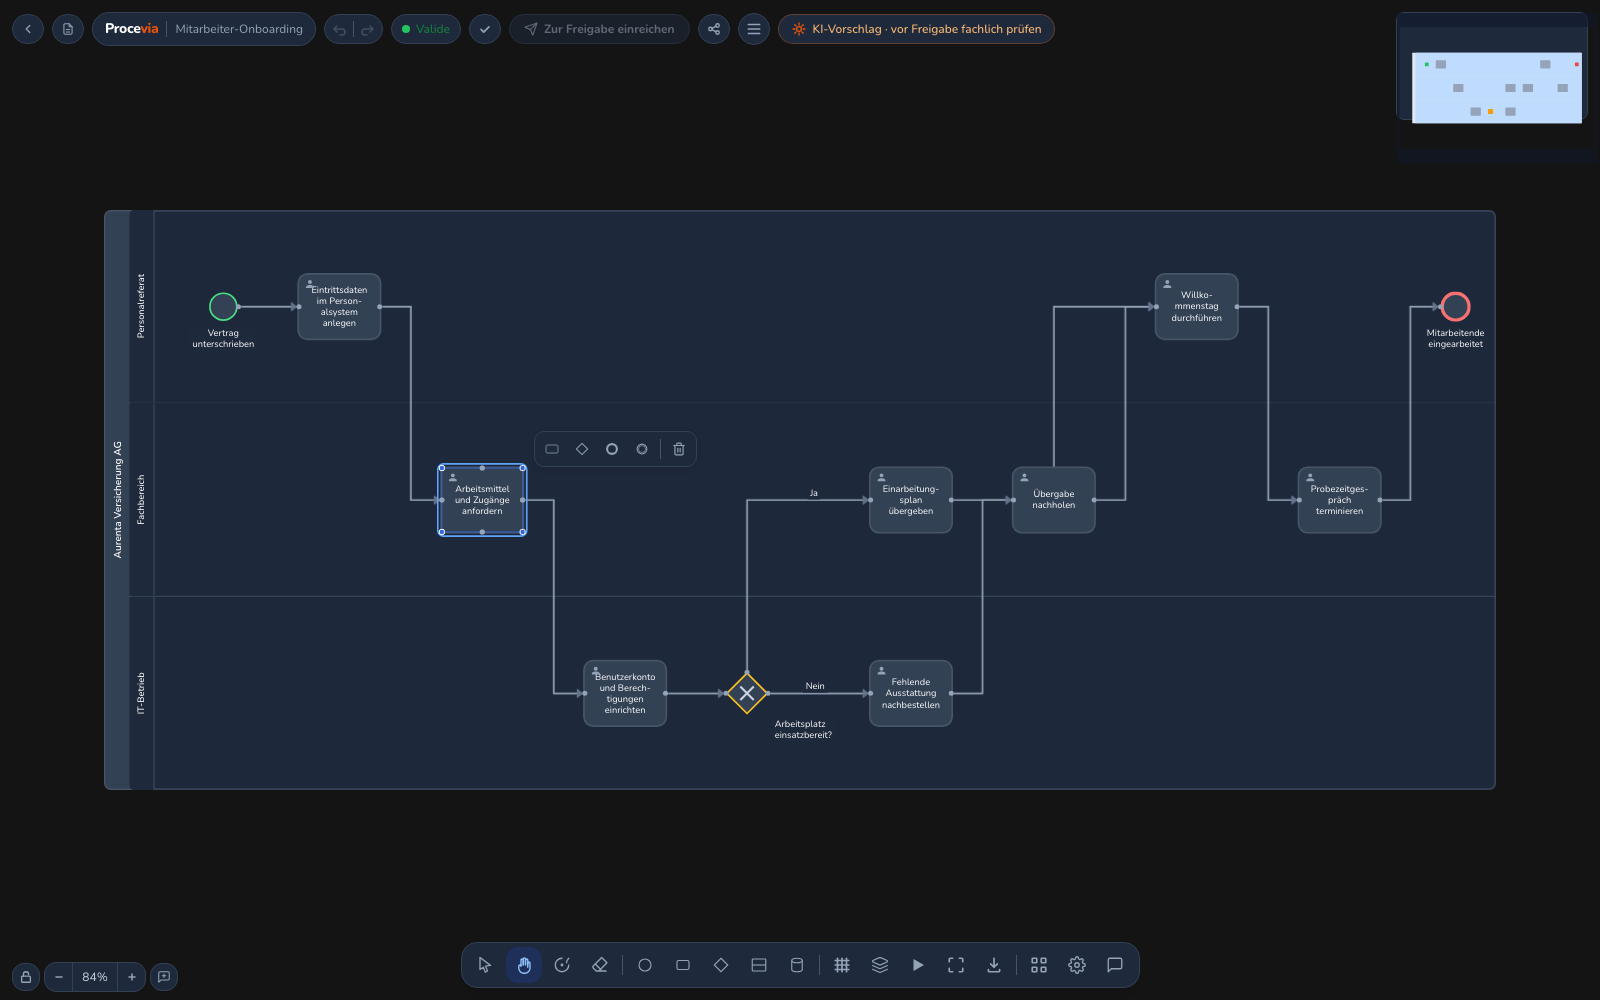This screenshot has width=1600, height=1000.
Task: Append end event from context pad
Action: pos(612,449)
